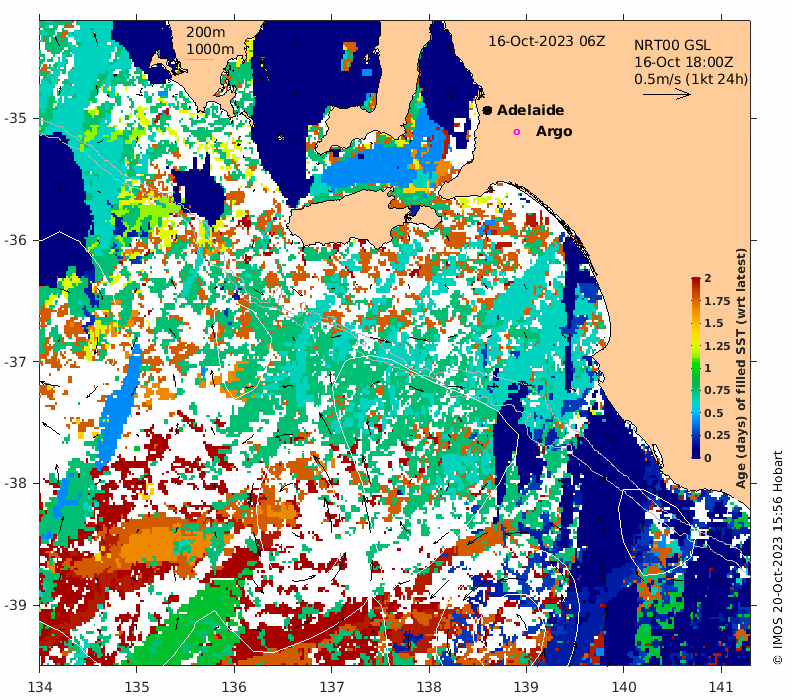Click Kangaroo Island landmass on the map
The height and width of the screenshot is (700, 792).
[x=349, y=220]
